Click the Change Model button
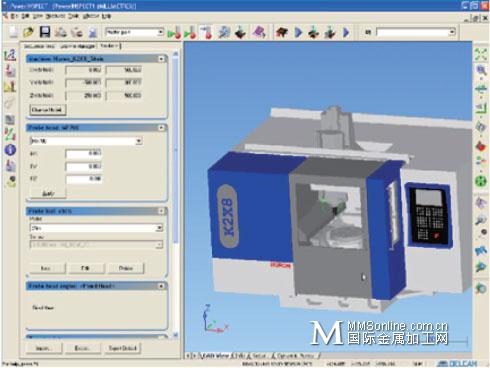Viewport: 490px width, 368px height. (48, 110)
